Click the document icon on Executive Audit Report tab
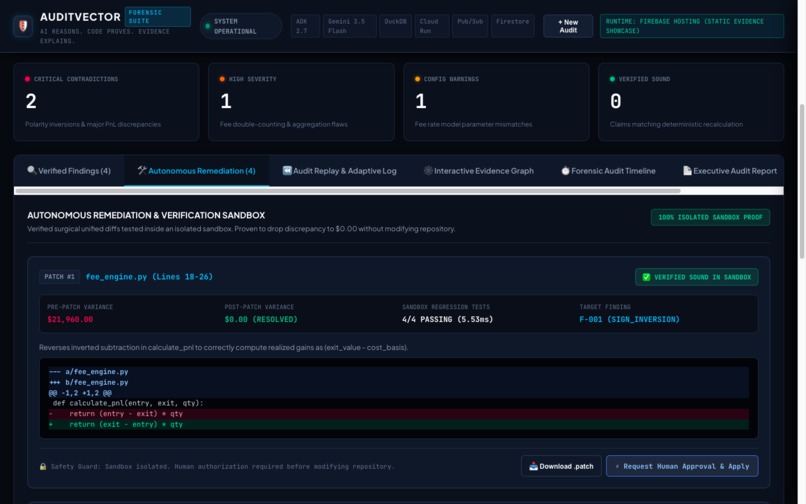This screenshot has height=504, width=806. pyautogui.click(x=687, y=170)
